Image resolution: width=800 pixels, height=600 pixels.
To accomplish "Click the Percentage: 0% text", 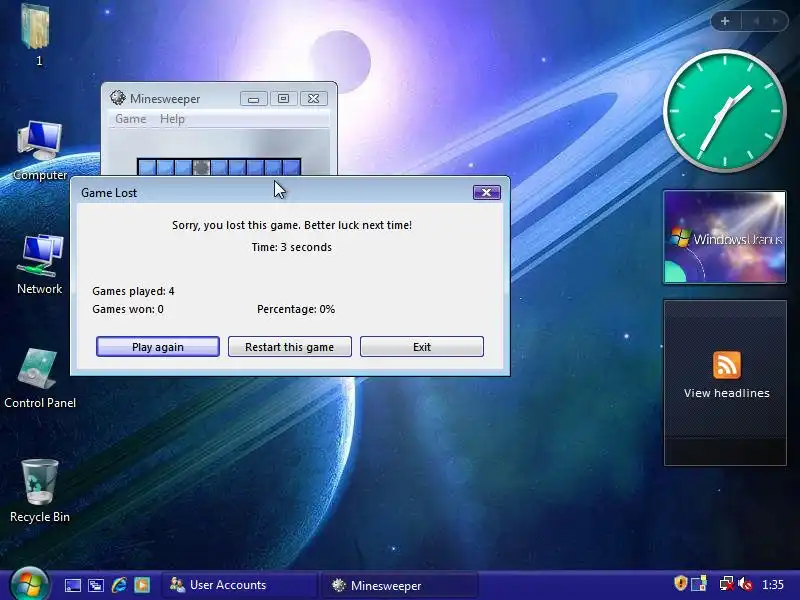I will point(296,309).
